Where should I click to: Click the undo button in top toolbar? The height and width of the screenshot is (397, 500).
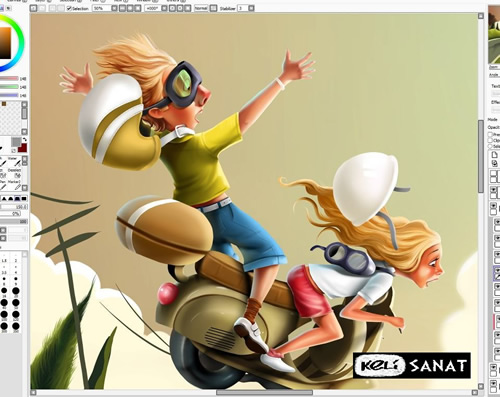(x=33, y=8)
